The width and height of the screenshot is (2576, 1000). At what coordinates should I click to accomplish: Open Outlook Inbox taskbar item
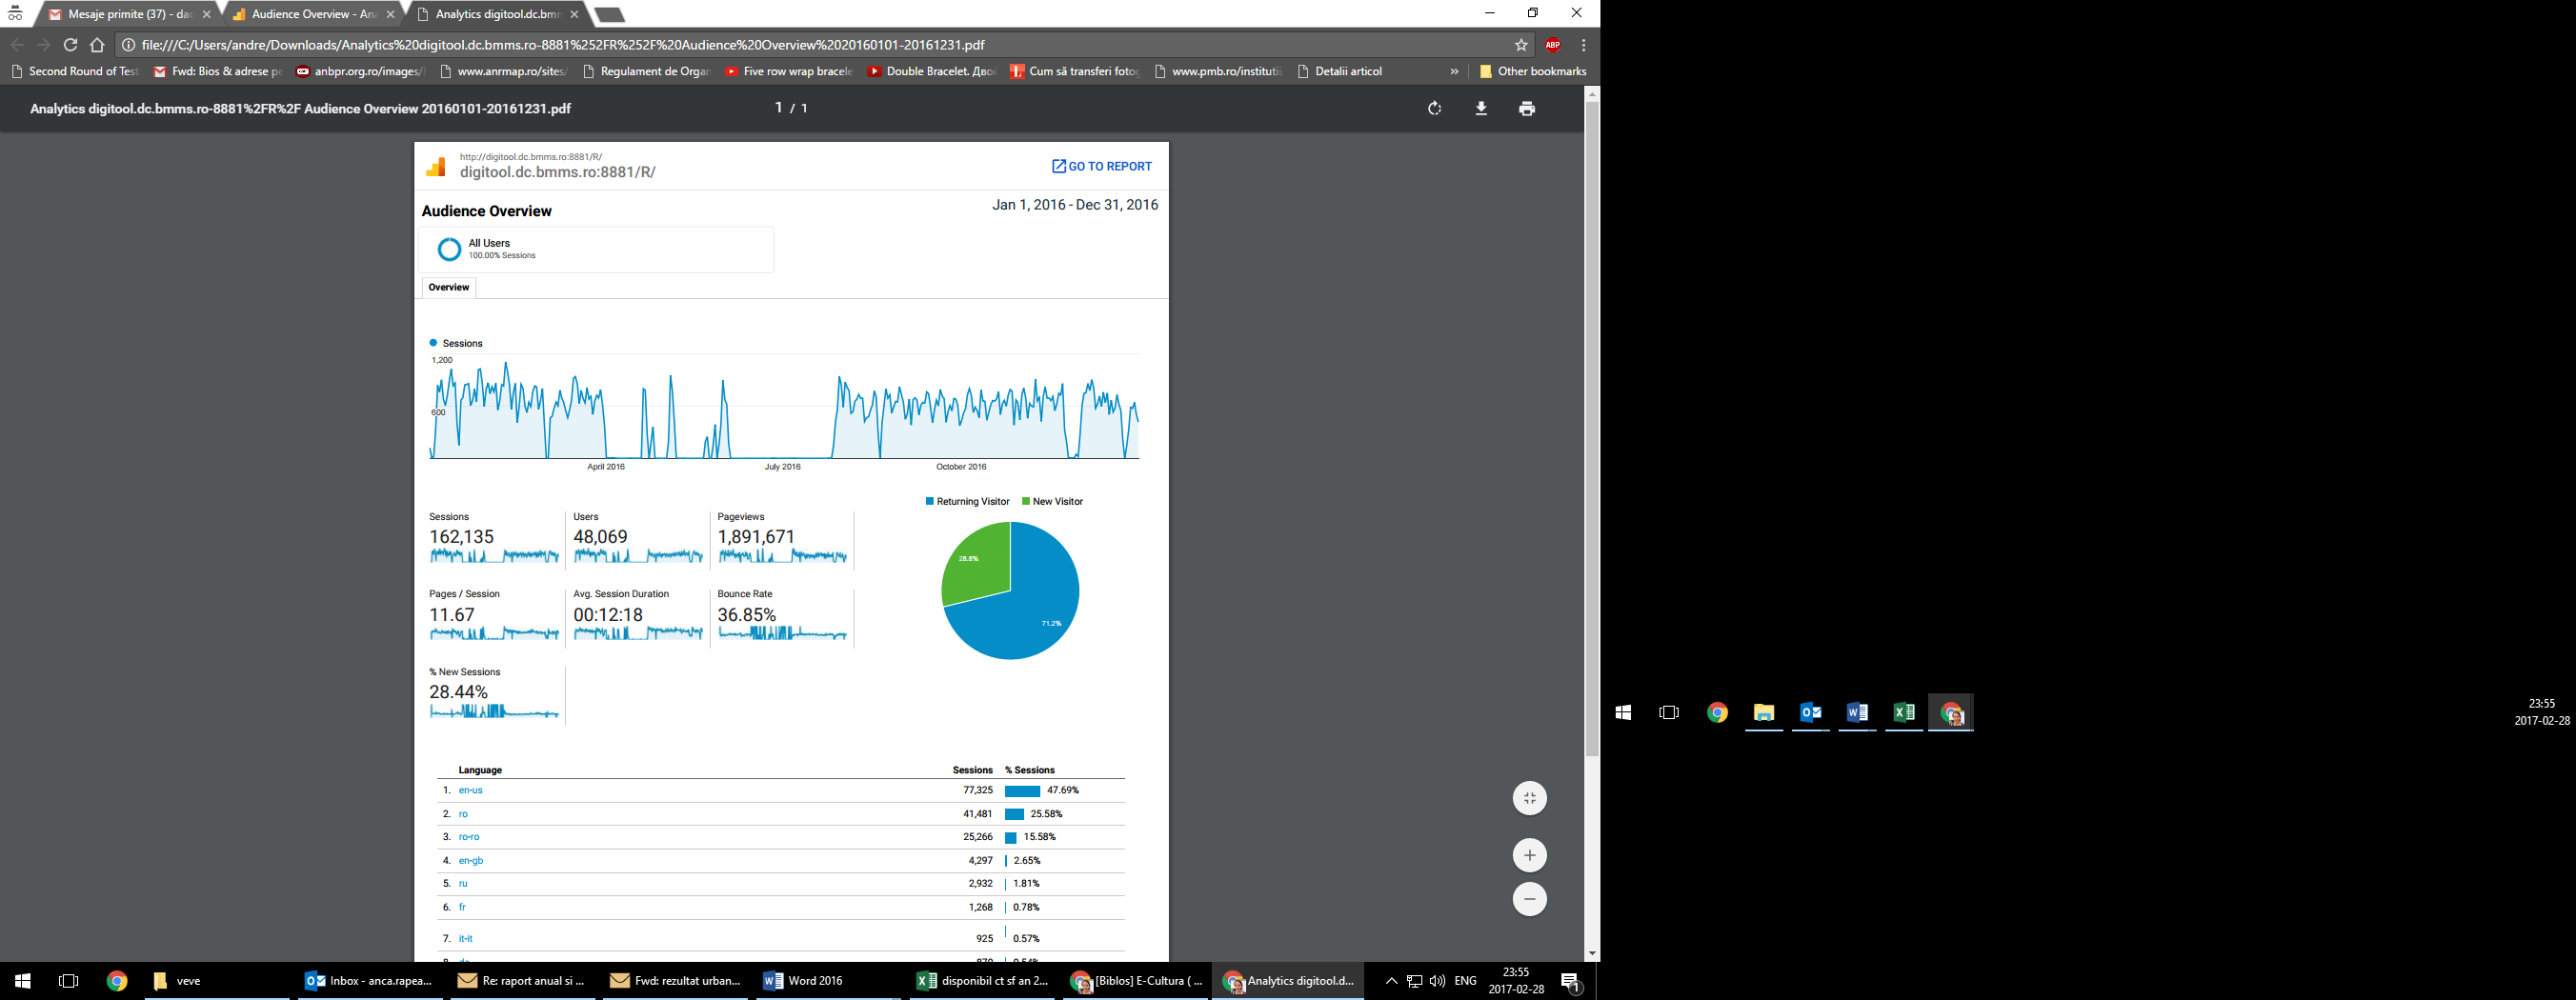tap(371, 981)
